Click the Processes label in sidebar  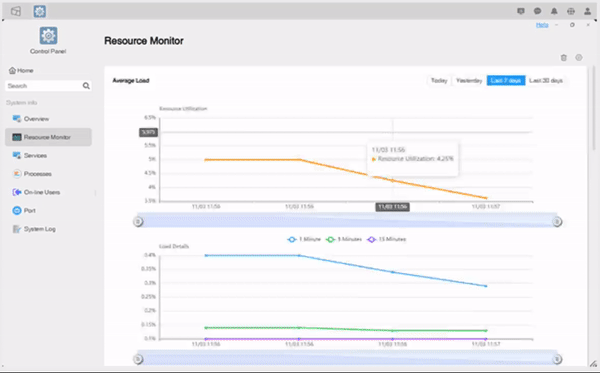(38, 174)
